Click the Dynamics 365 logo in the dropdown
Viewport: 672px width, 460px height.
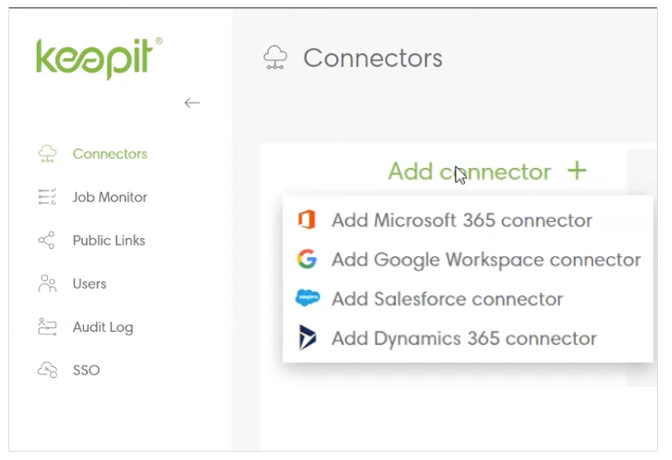[x=307, y=338]
